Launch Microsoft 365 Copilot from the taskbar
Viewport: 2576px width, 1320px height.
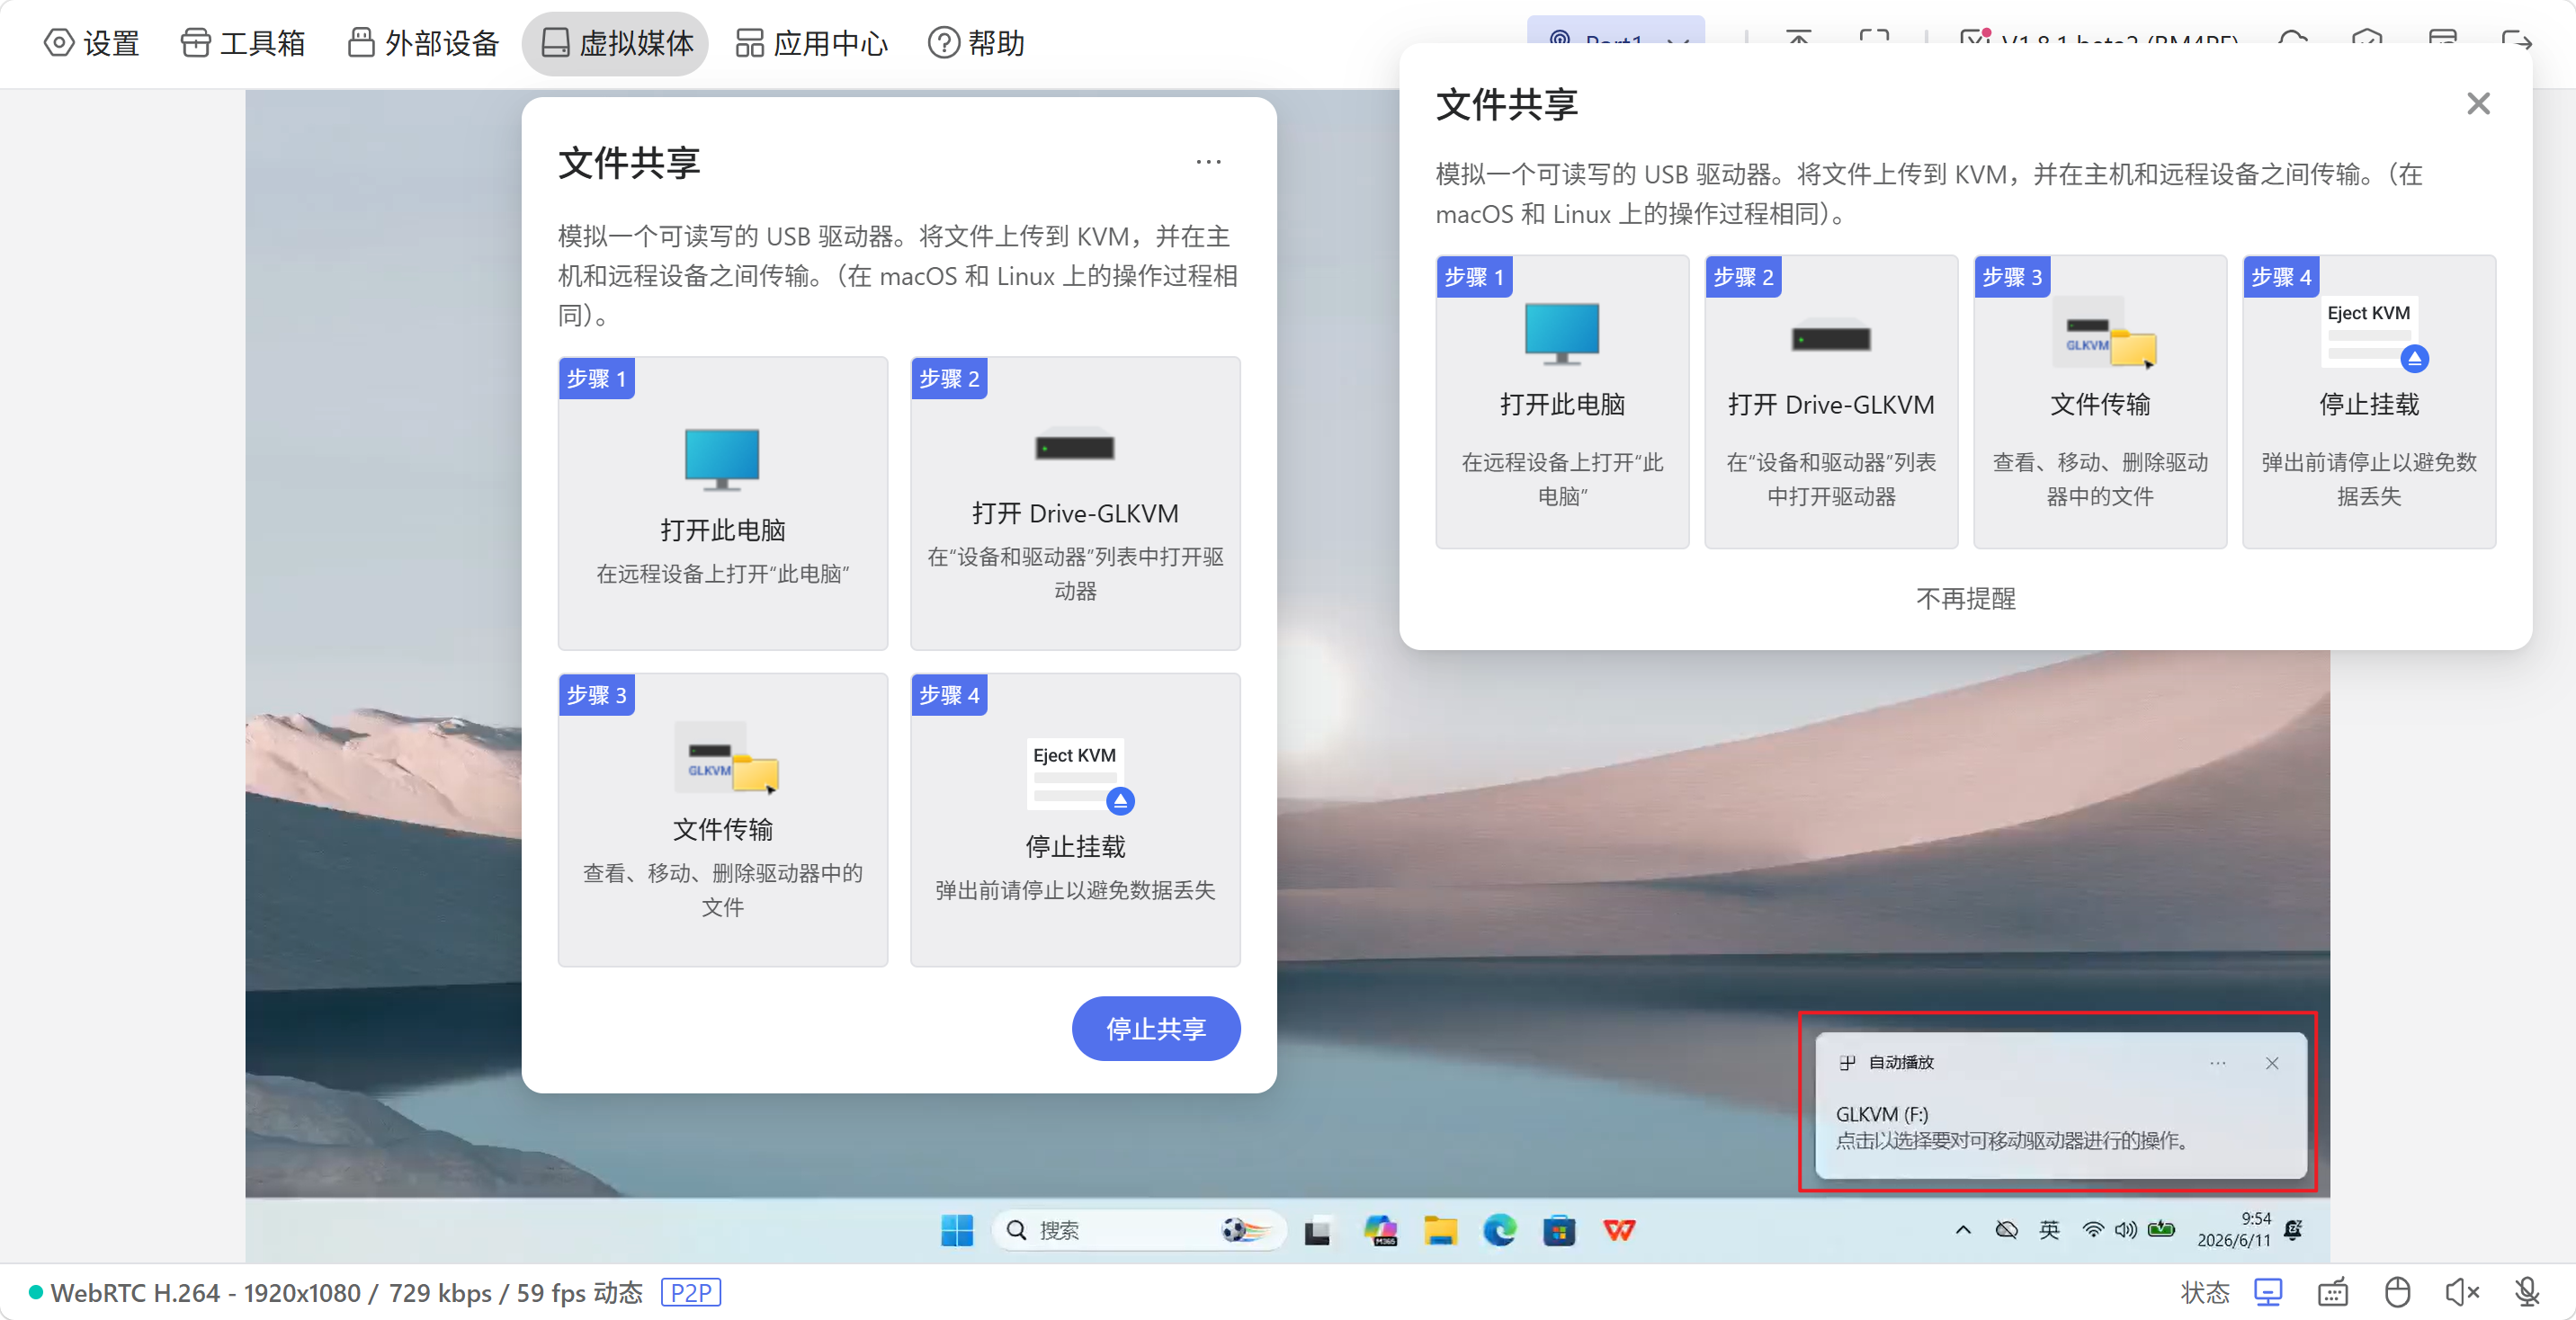[1380, 1230]
